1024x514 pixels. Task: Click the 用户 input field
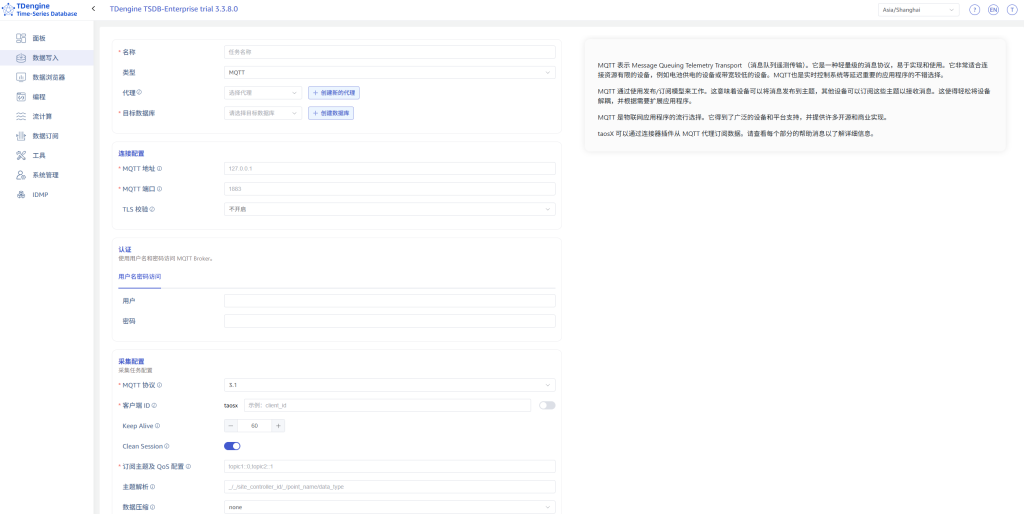point(389,301)
